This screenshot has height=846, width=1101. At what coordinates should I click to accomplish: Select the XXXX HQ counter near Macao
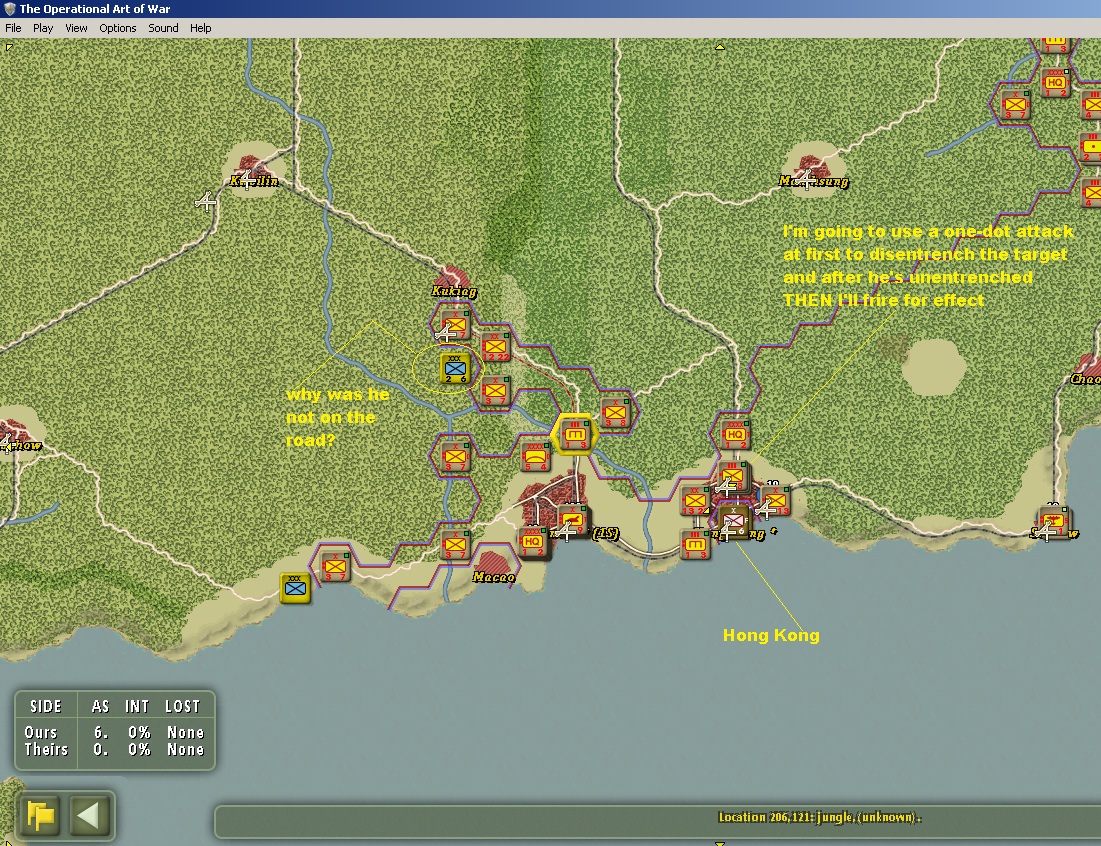[532, 542]
